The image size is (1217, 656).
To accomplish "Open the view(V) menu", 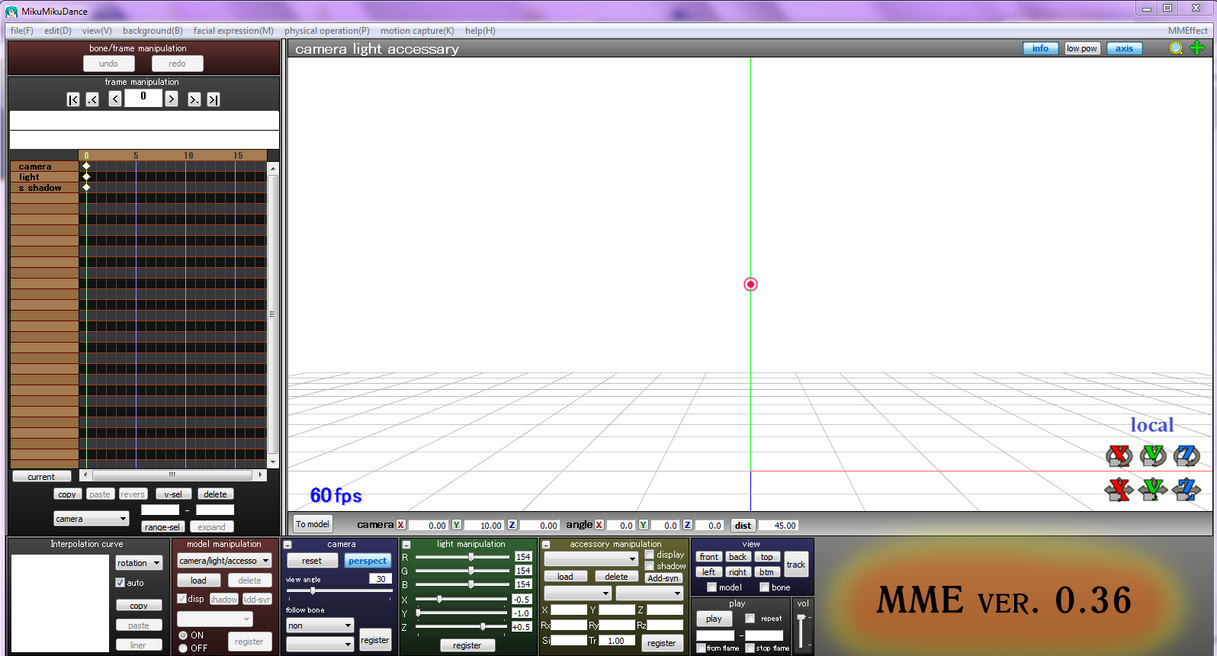I will [97, 31].
